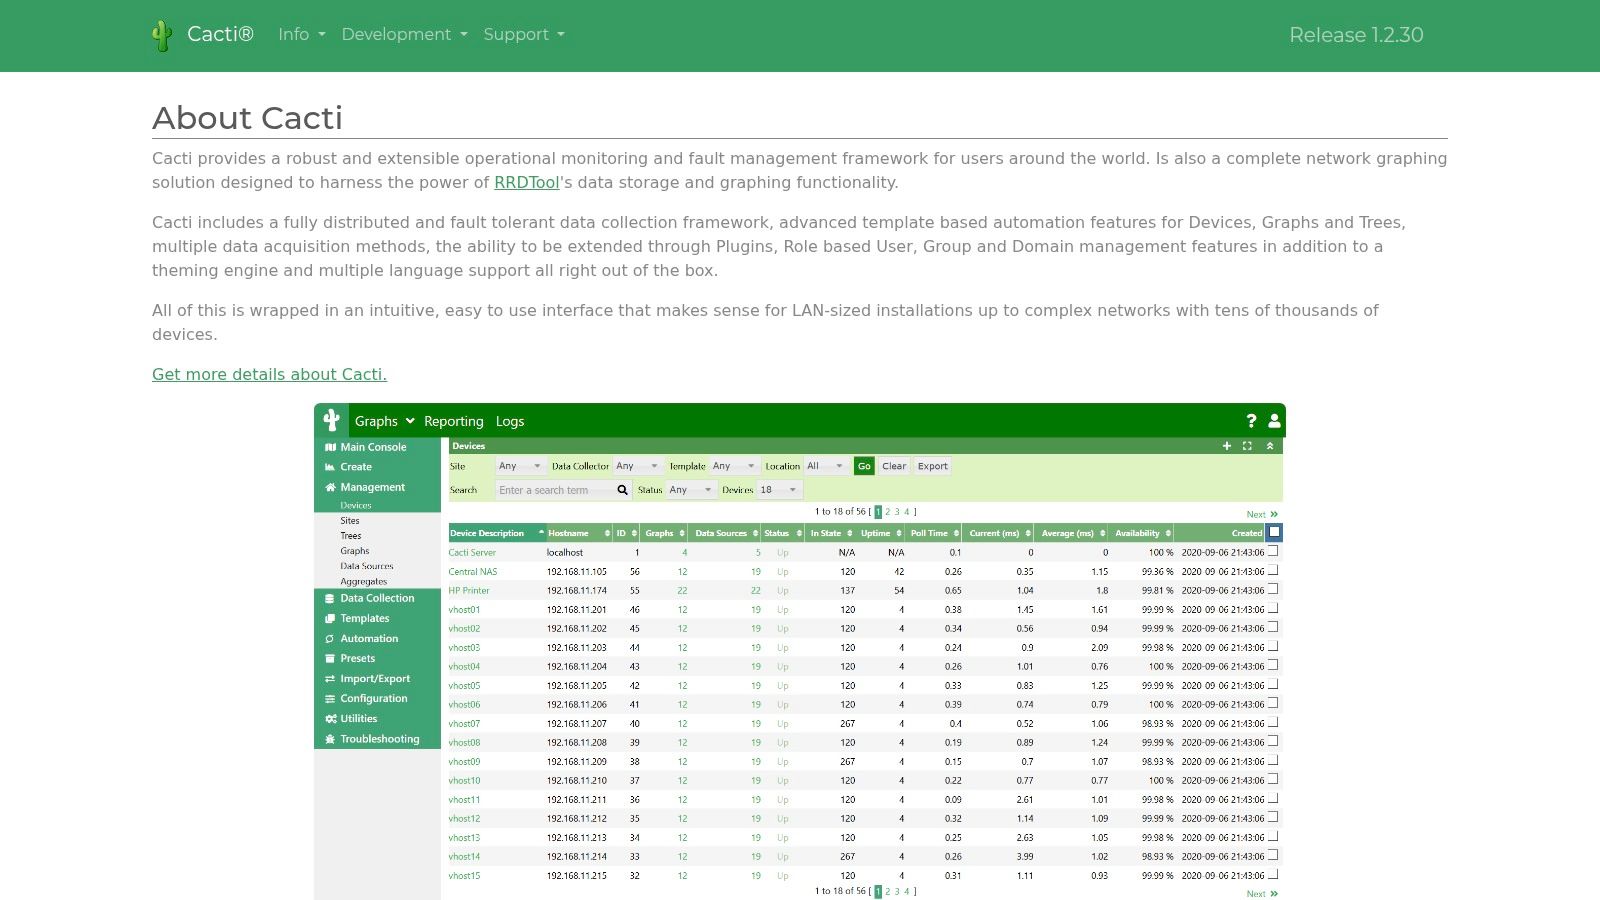Open the Template filter dropdown

point(734,466)
